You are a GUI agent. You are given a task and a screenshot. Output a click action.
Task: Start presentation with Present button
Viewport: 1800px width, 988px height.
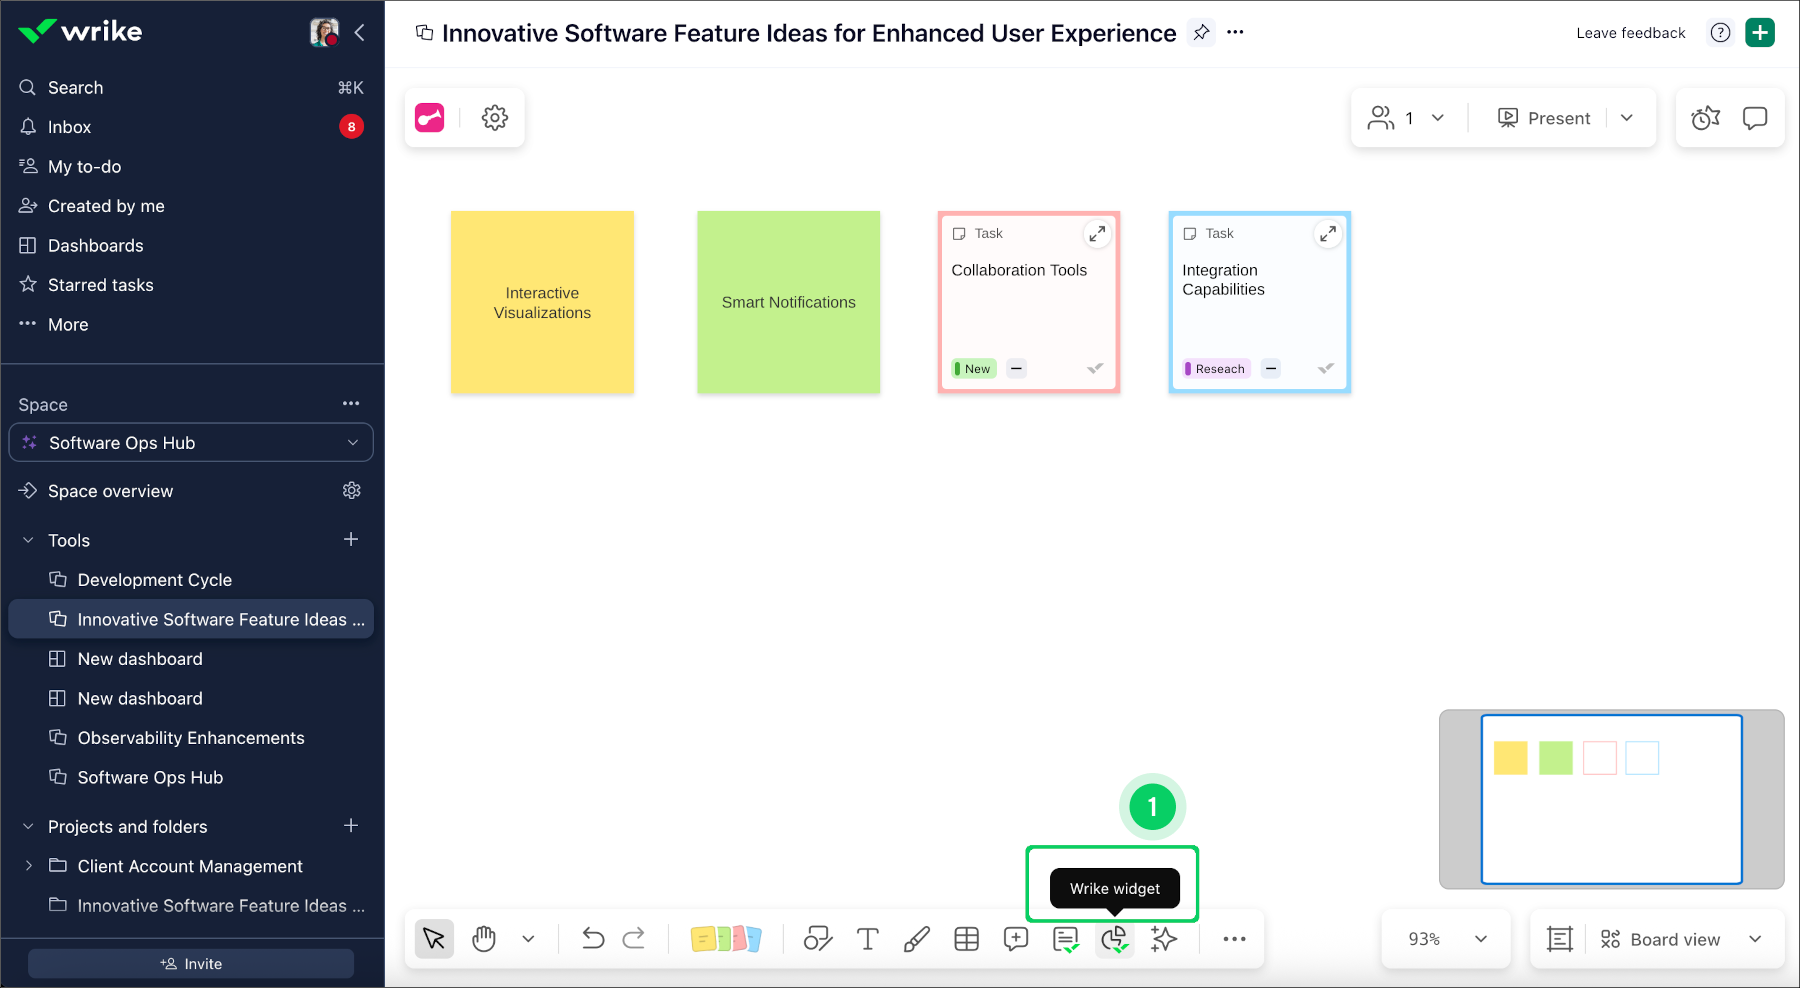1544,118
